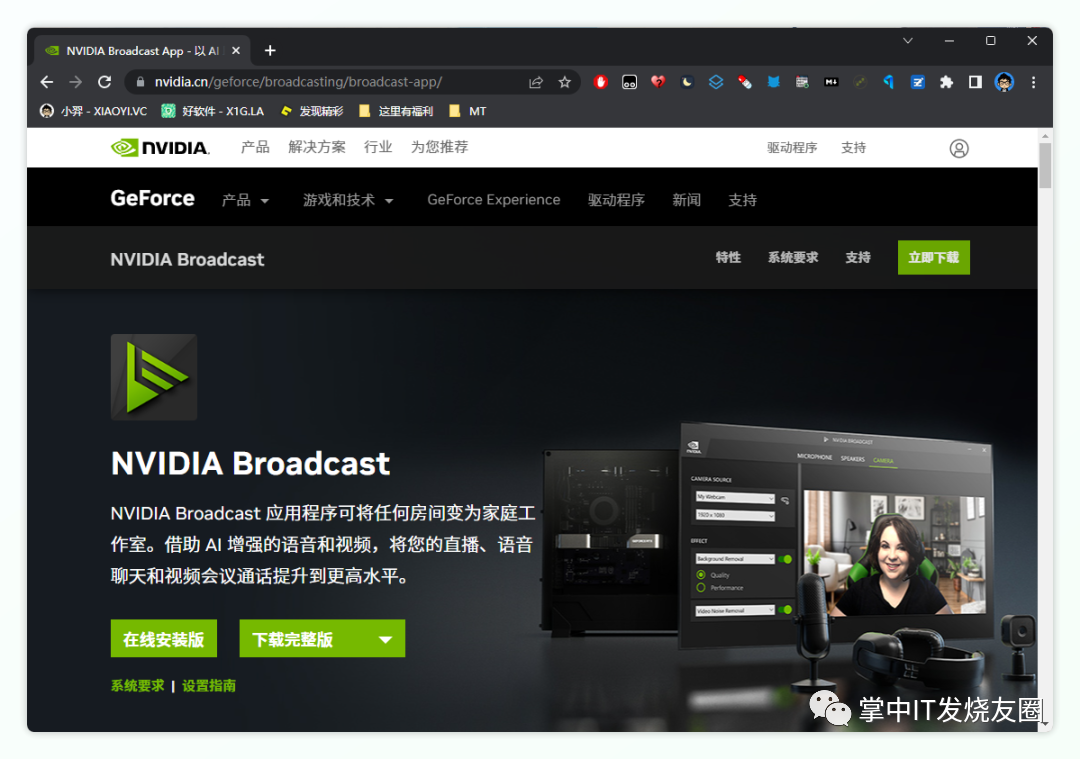1080x759 pixels.
Task: Open the M+ extension icon
Action: (x=831, y=82)
